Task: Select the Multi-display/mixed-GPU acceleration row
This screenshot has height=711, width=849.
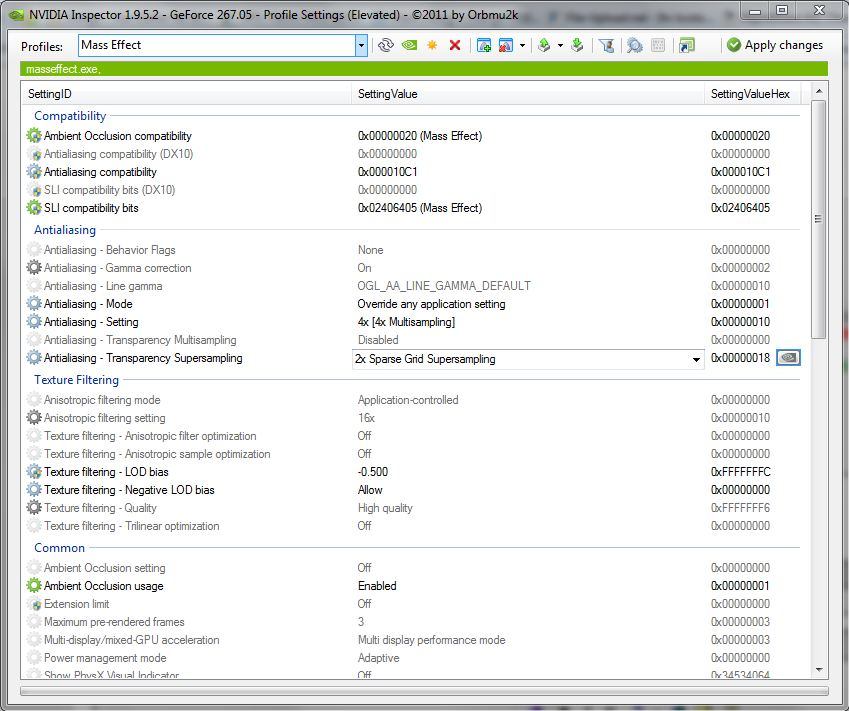Action: 413,640
